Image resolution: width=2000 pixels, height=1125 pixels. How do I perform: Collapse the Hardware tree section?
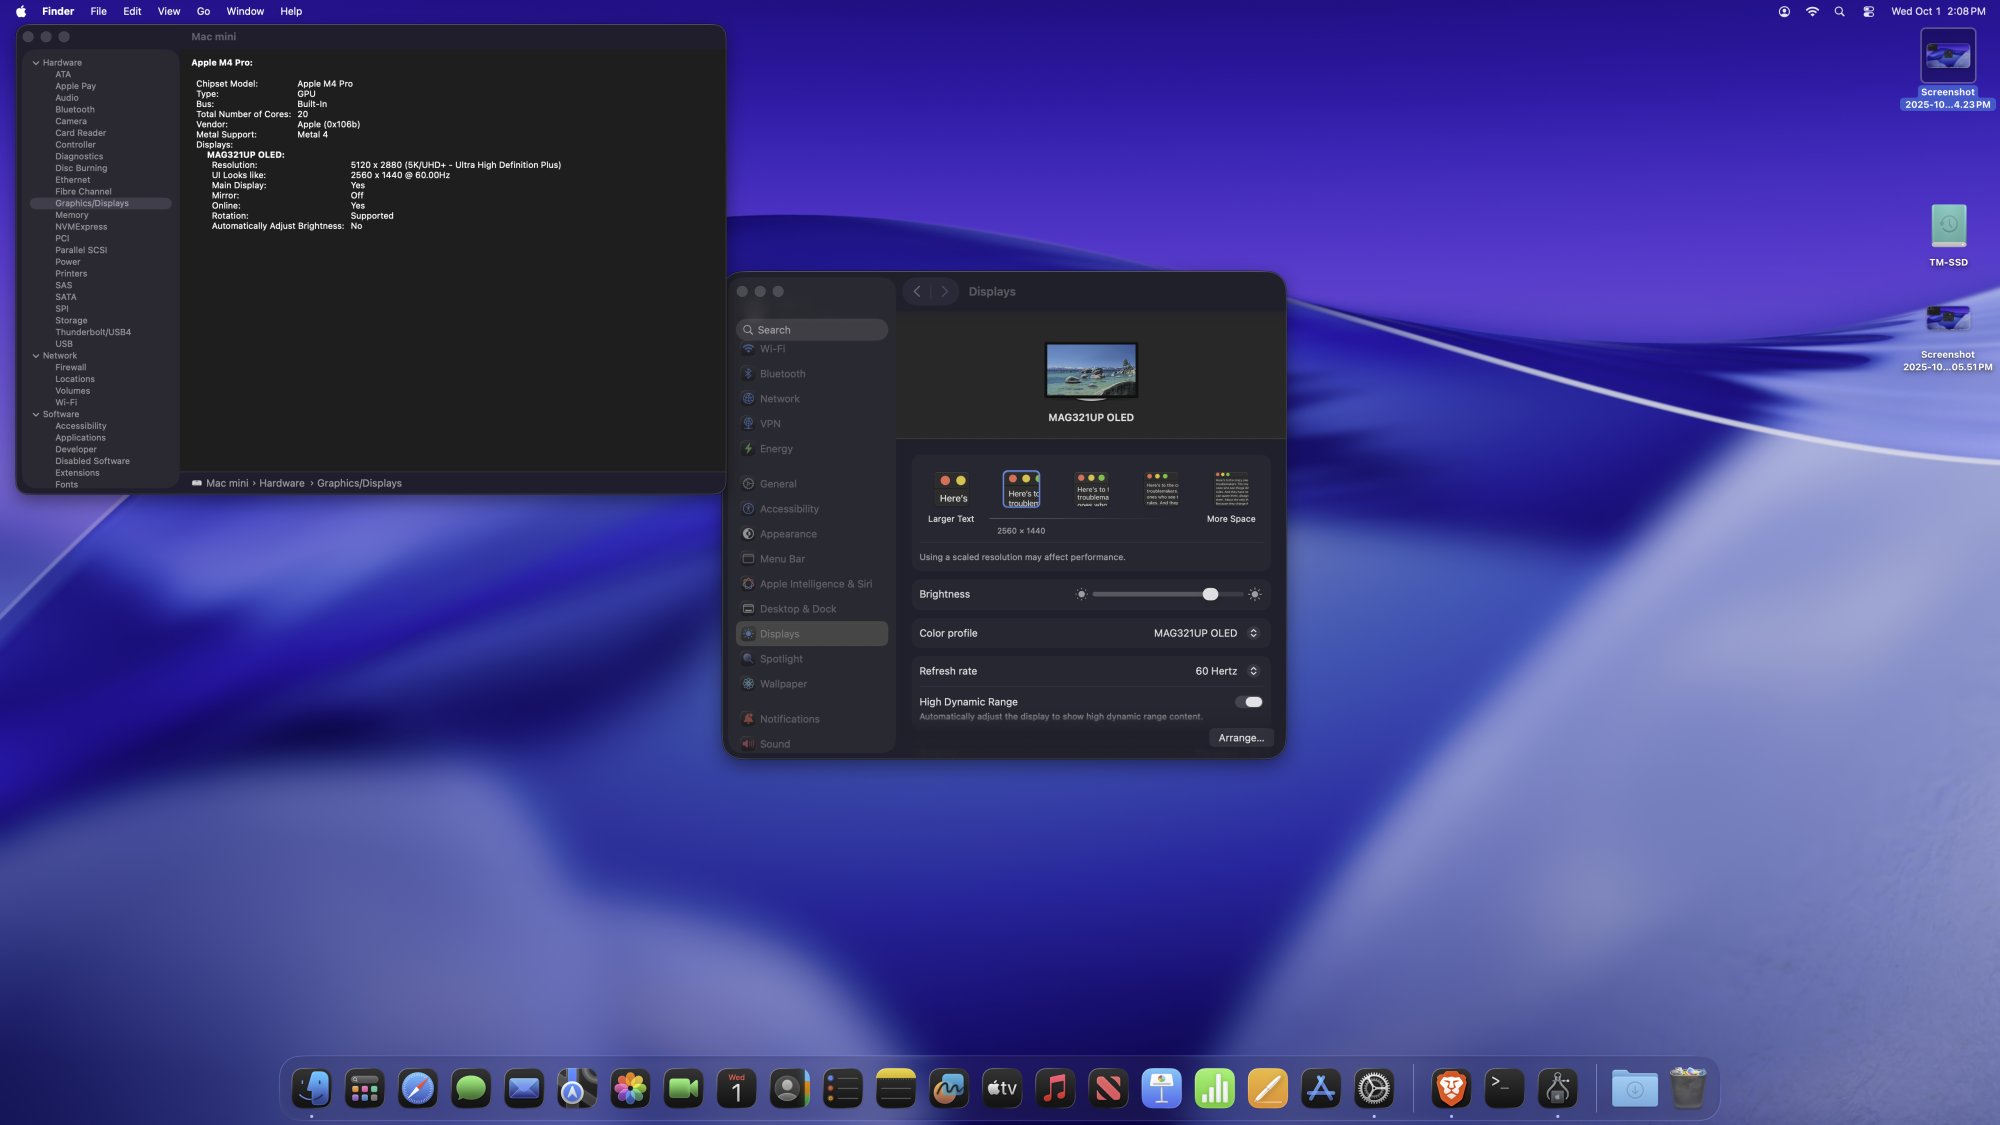[36, 63]
